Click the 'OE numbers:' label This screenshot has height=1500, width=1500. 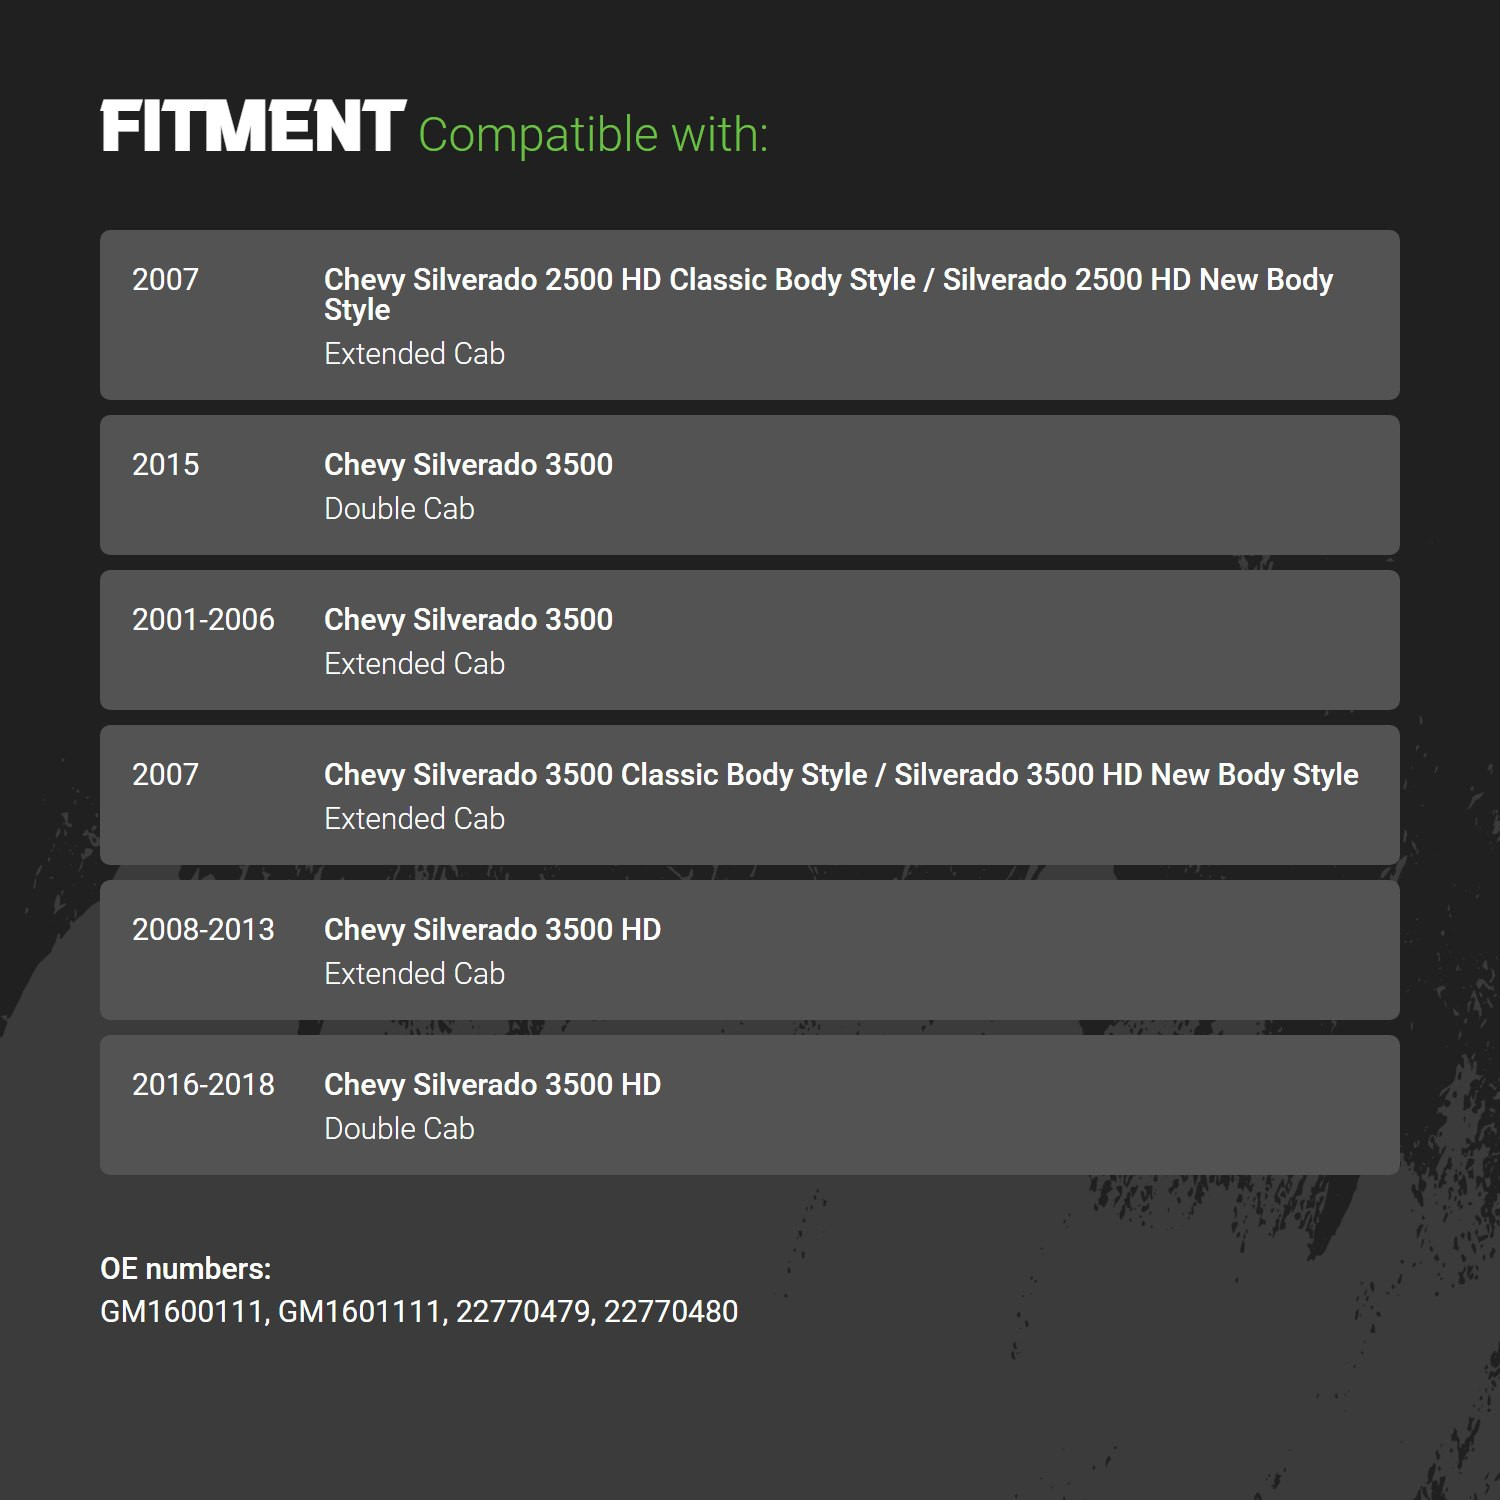(x=186, y=1269)
